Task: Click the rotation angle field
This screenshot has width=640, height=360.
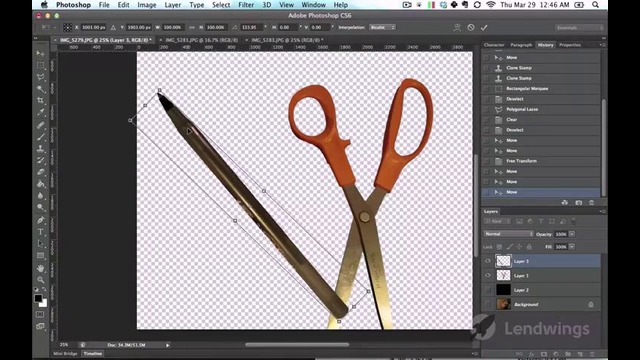Action: click(x=250, y=27)
